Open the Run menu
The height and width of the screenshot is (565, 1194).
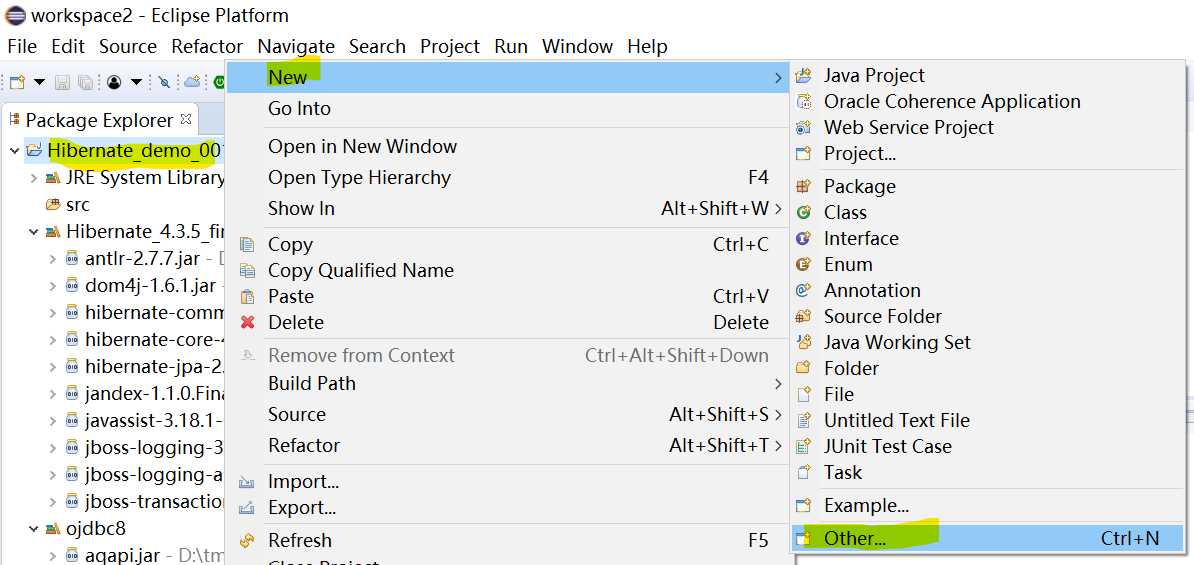(x=511, y=46)
